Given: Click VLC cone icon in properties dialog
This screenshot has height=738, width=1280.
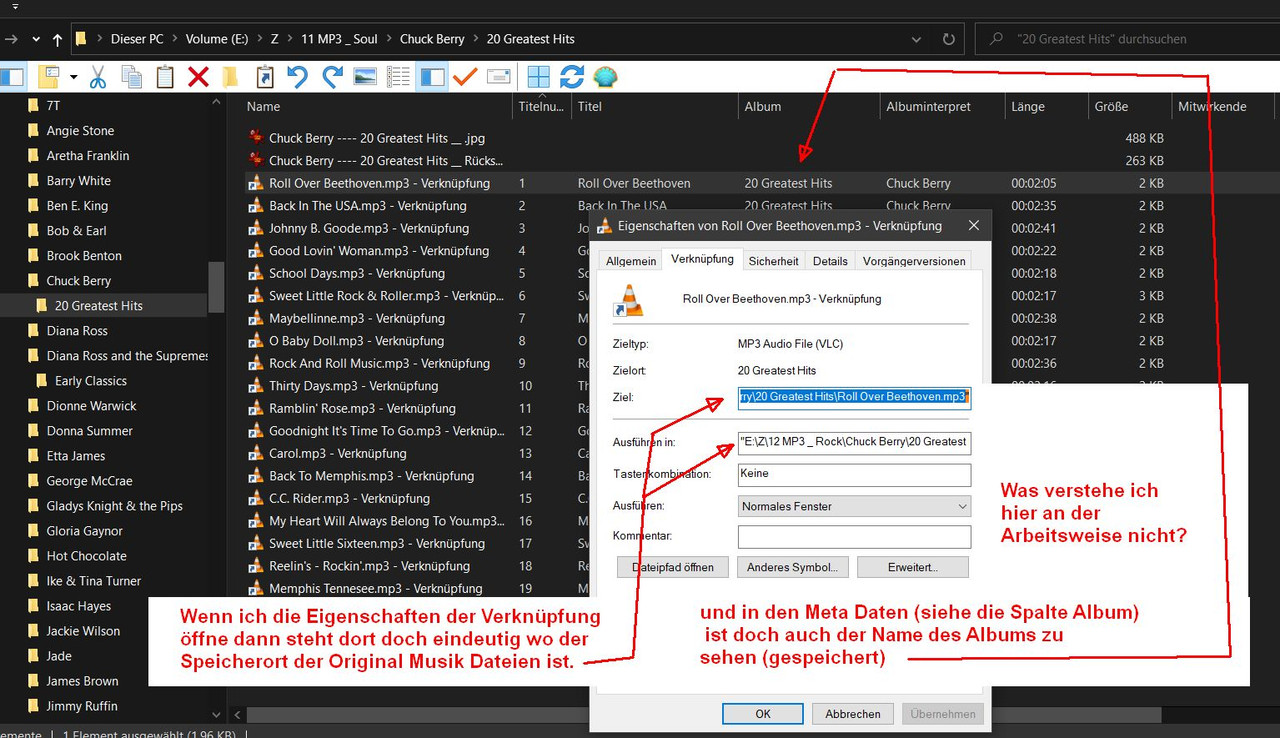Looking at the screenshot, I should pyautogui.click(x=629, y=300).
